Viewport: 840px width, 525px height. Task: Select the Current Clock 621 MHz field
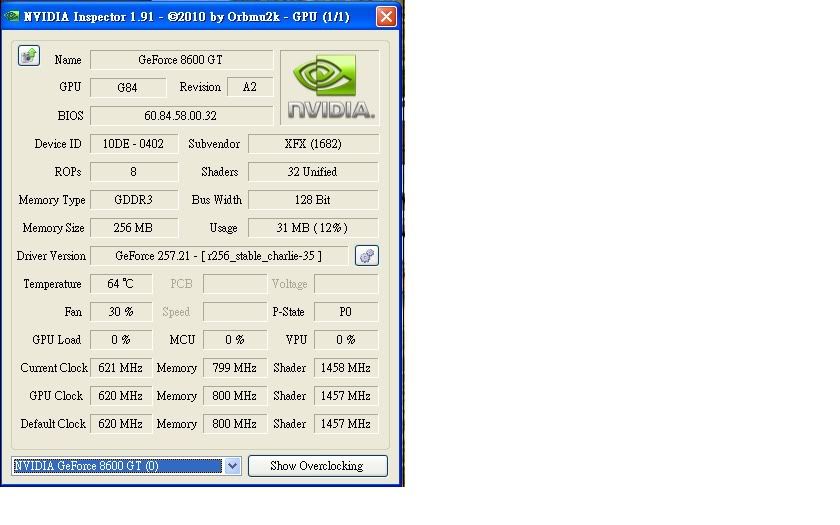click(x=121, y=368)
